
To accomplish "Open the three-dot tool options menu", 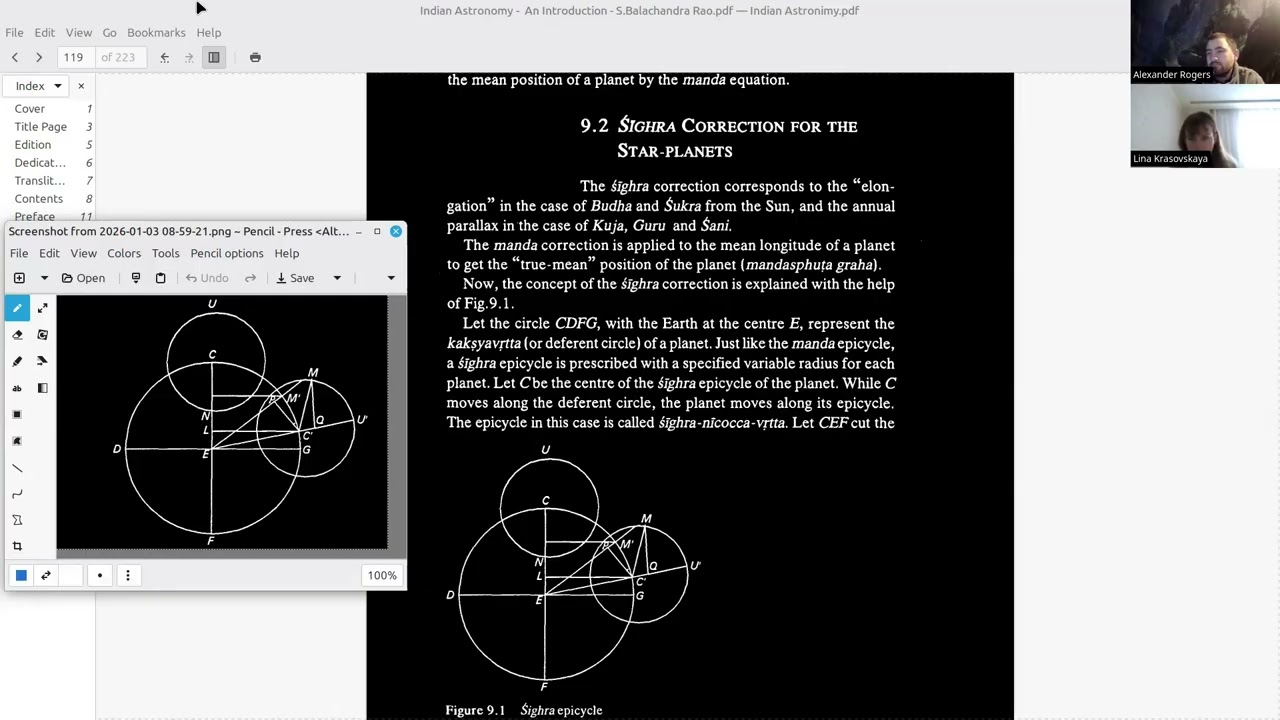I will coord(128,575).
